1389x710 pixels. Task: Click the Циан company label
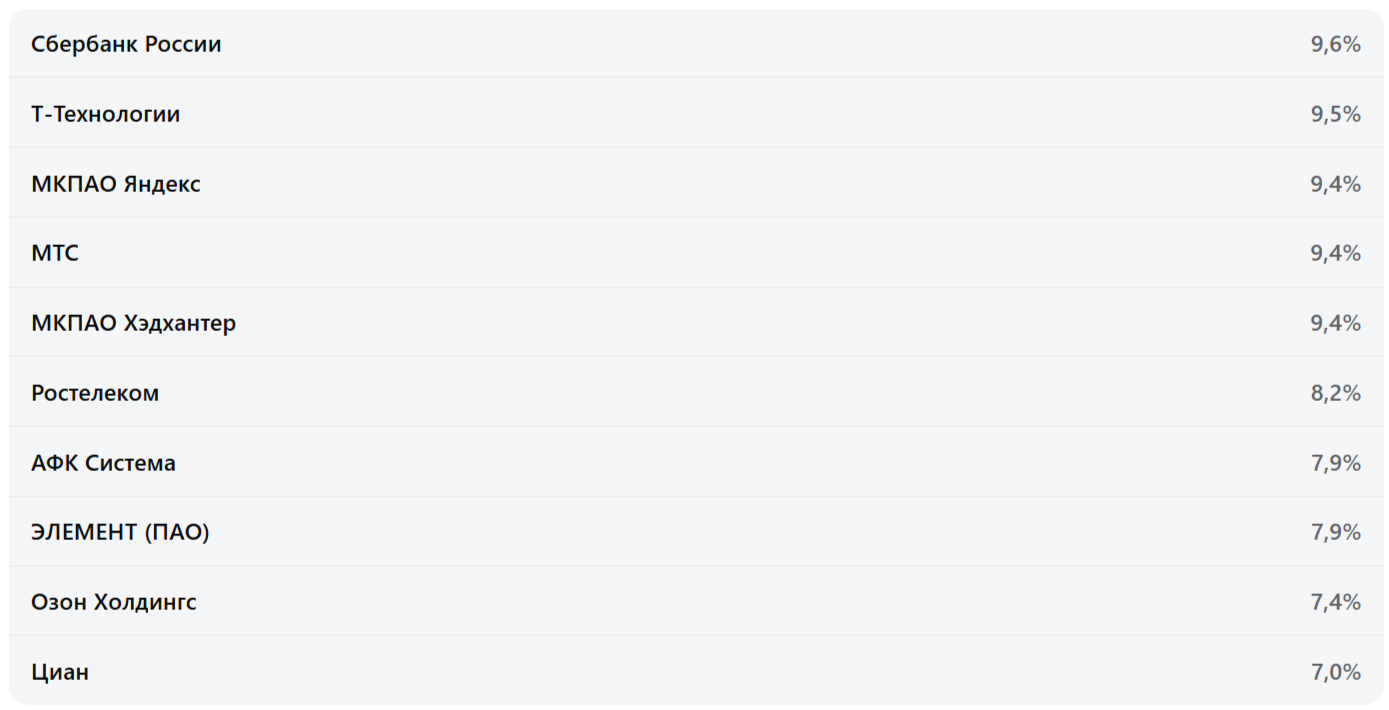click(x=60, y=672)
